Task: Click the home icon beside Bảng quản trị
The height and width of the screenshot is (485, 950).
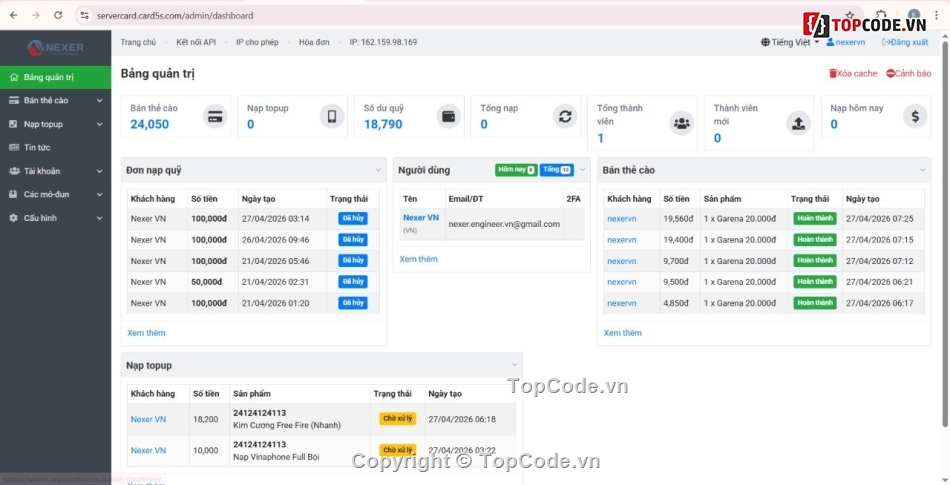Action: click(x=14, y=77)
